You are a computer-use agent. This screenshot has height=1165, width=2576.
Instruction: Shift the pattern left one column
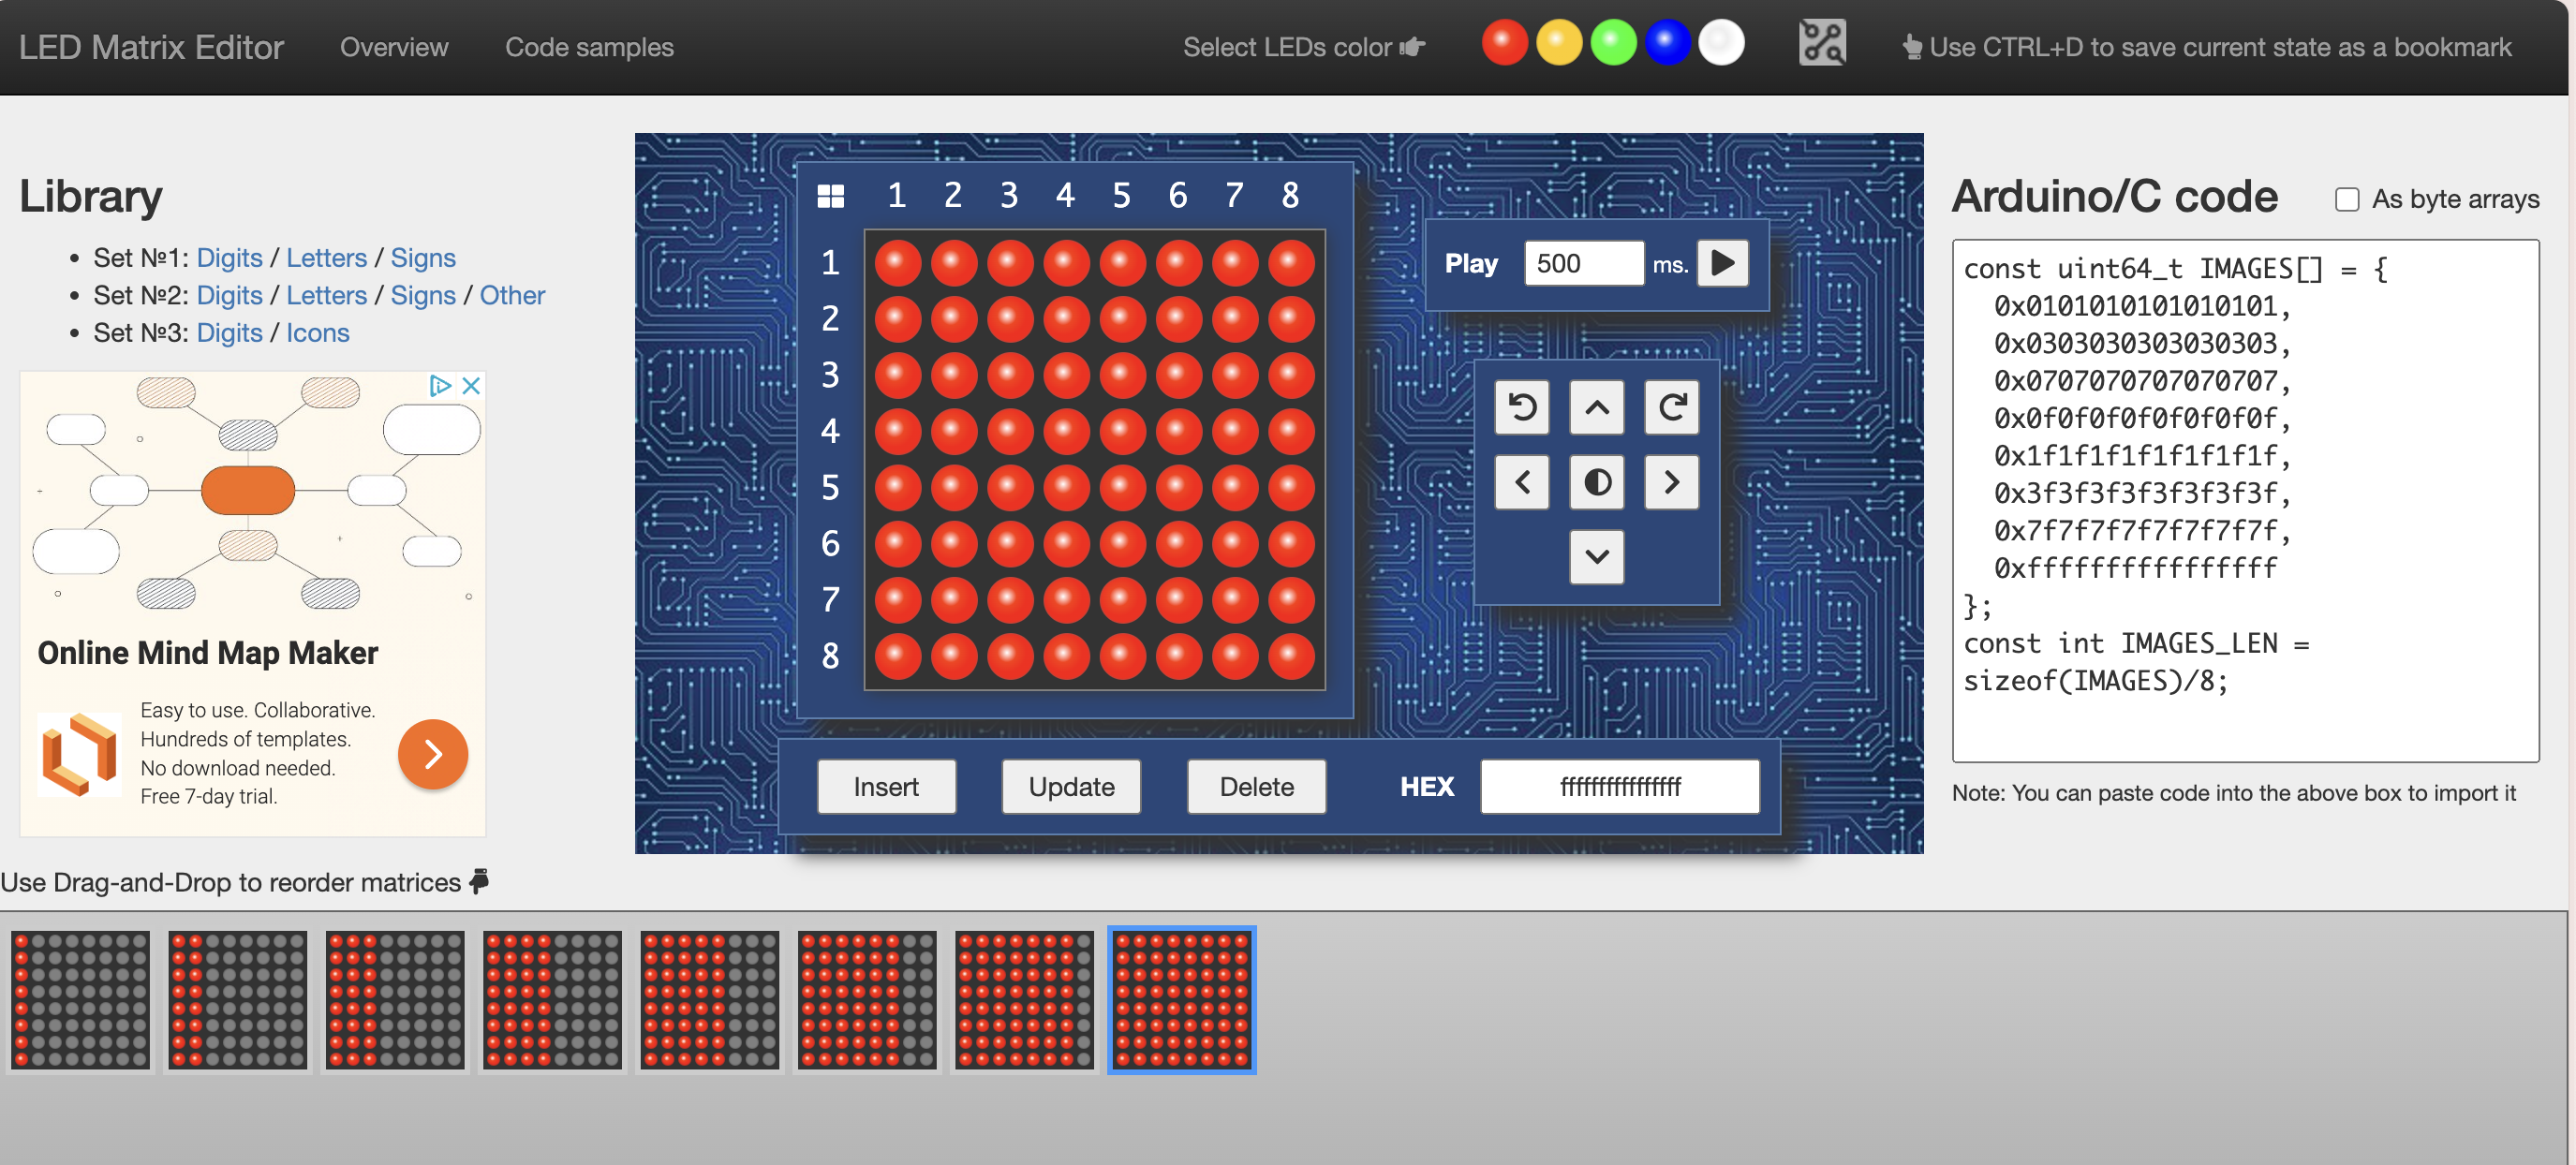tap(1521, 482)
